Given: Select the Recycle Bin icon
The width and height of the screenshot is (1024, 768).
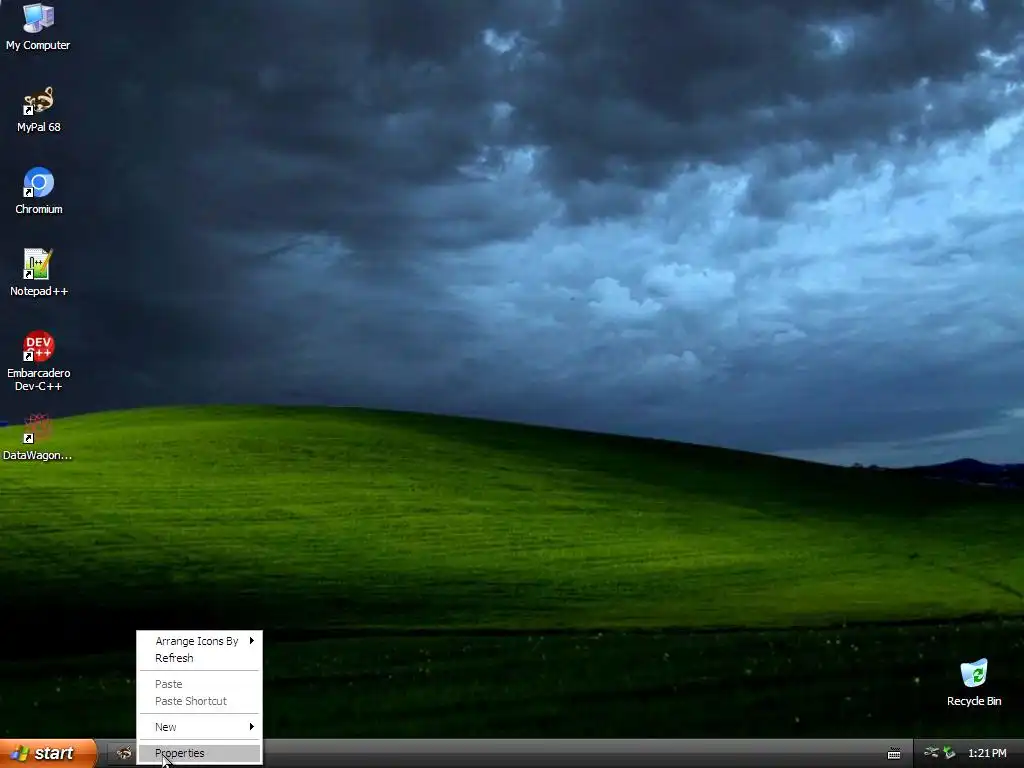Looking at the screenshot, I should coord(974,682).
